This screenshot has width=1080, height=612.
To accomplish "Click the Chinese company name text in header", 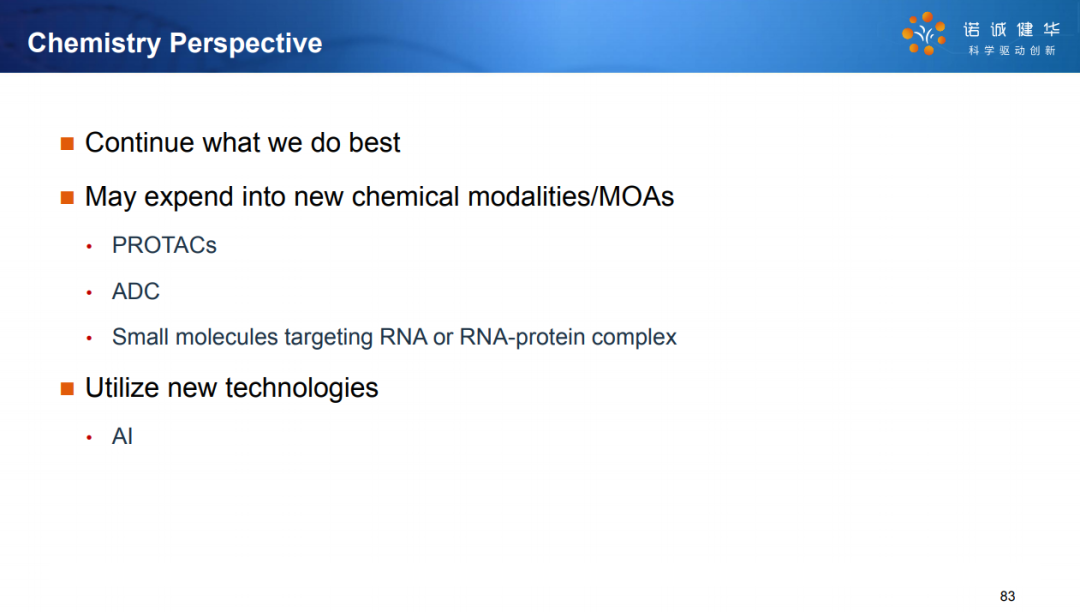I will (x=1011, y=30).
